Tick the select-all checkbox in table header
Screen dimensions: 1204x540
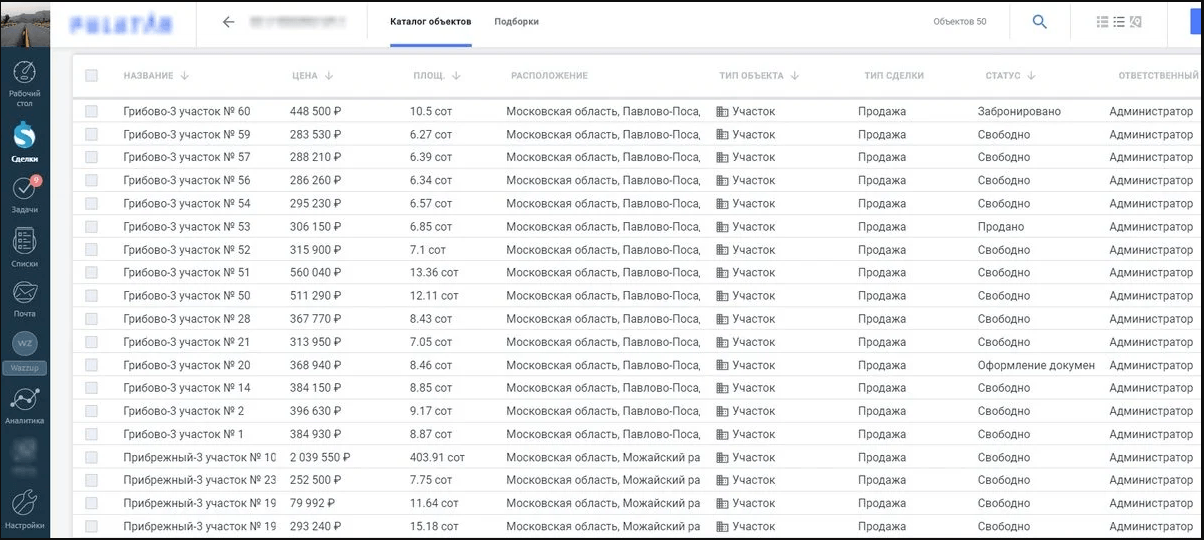92,76
